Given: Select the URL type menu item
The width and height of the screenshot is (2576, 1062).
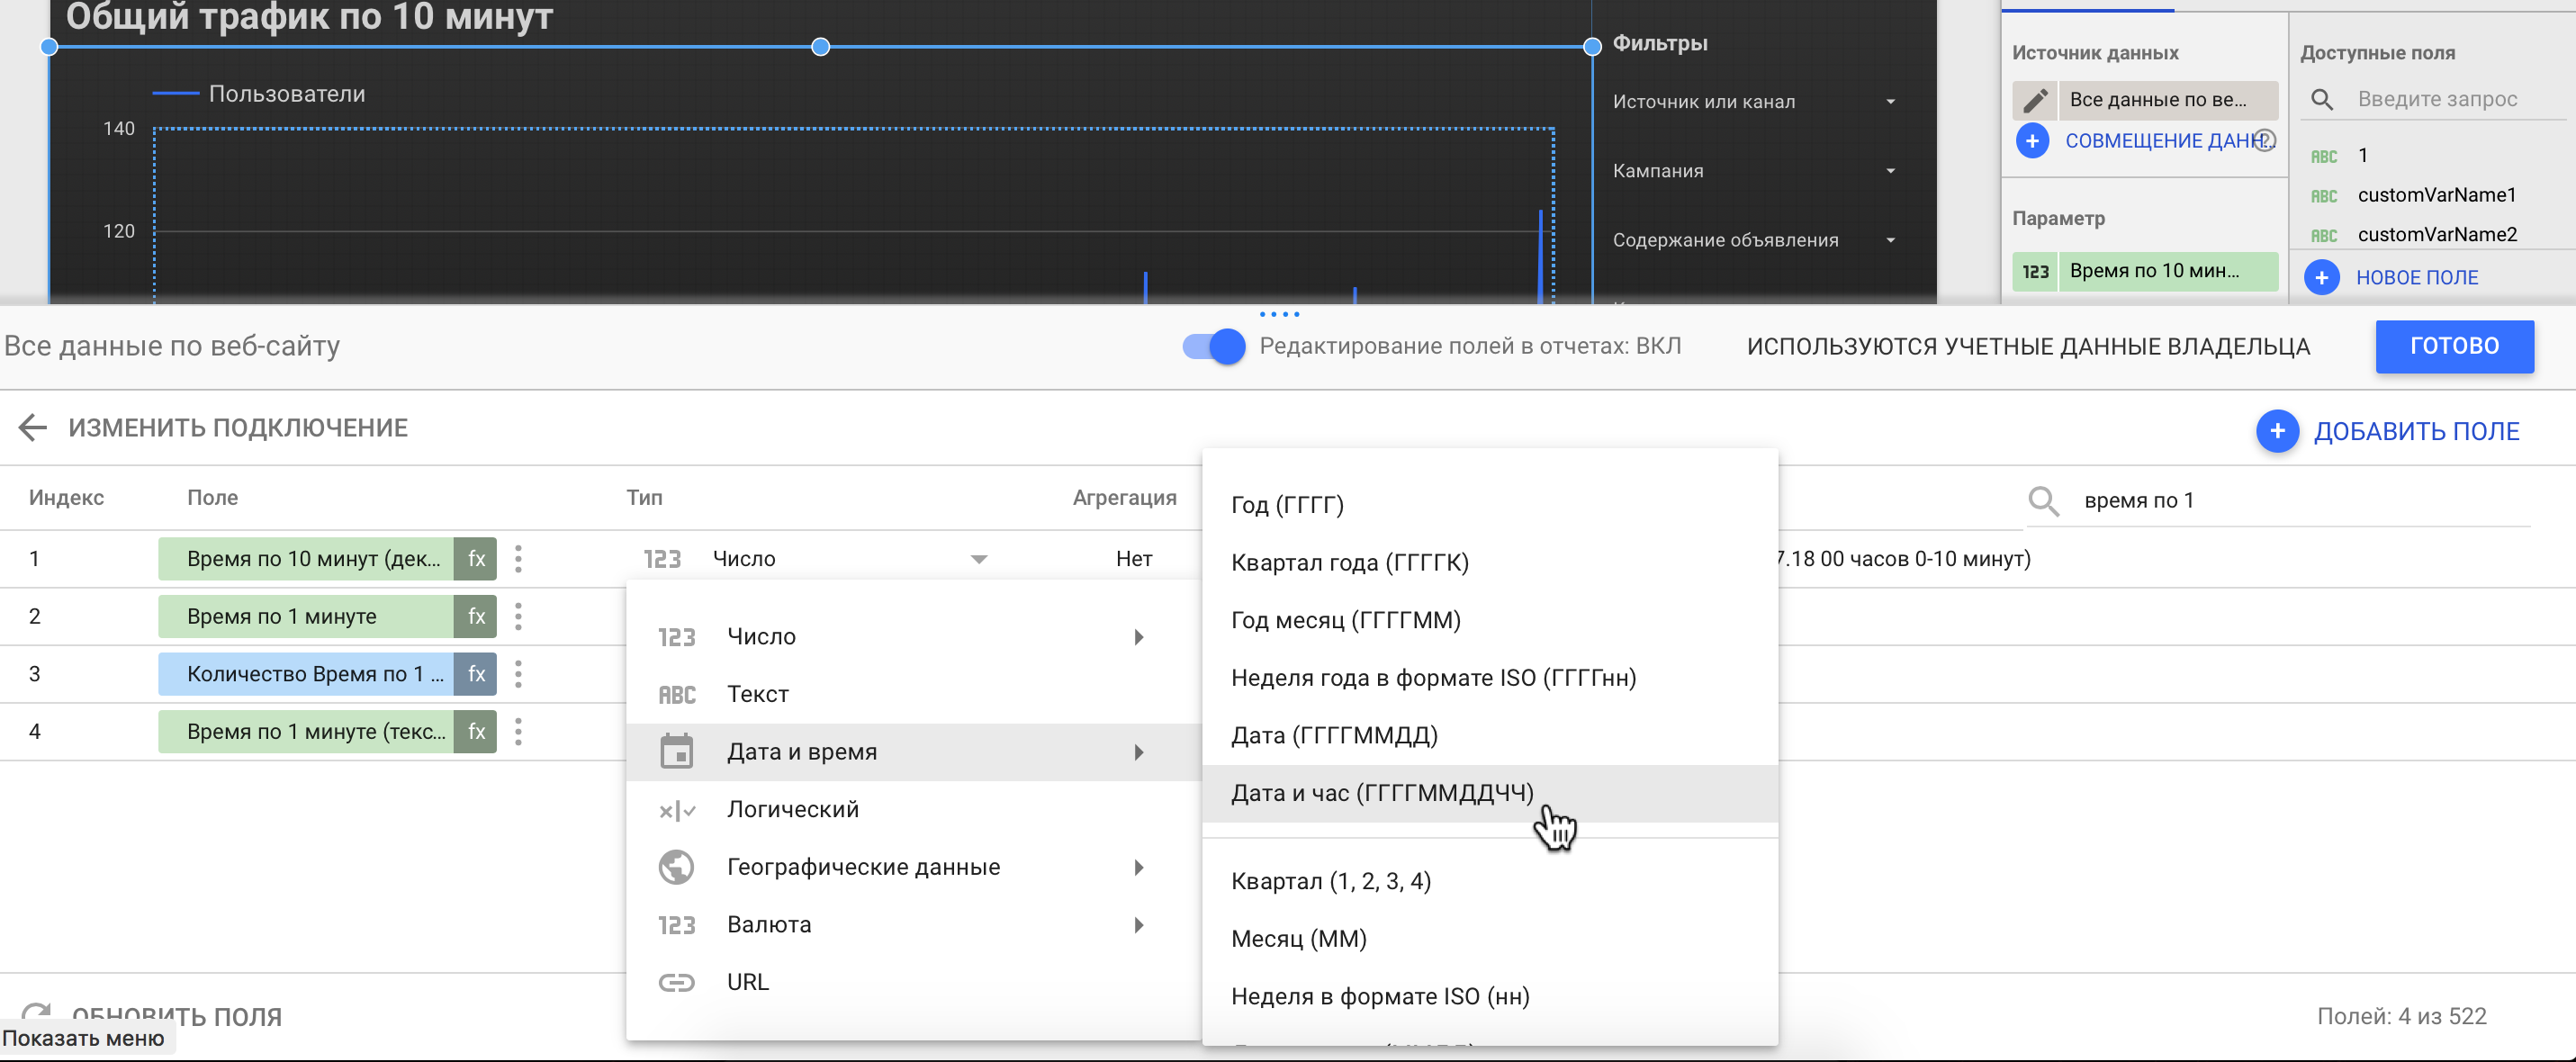Looking at the screenshot, I should pyautogui.click(x=748, y=982).
